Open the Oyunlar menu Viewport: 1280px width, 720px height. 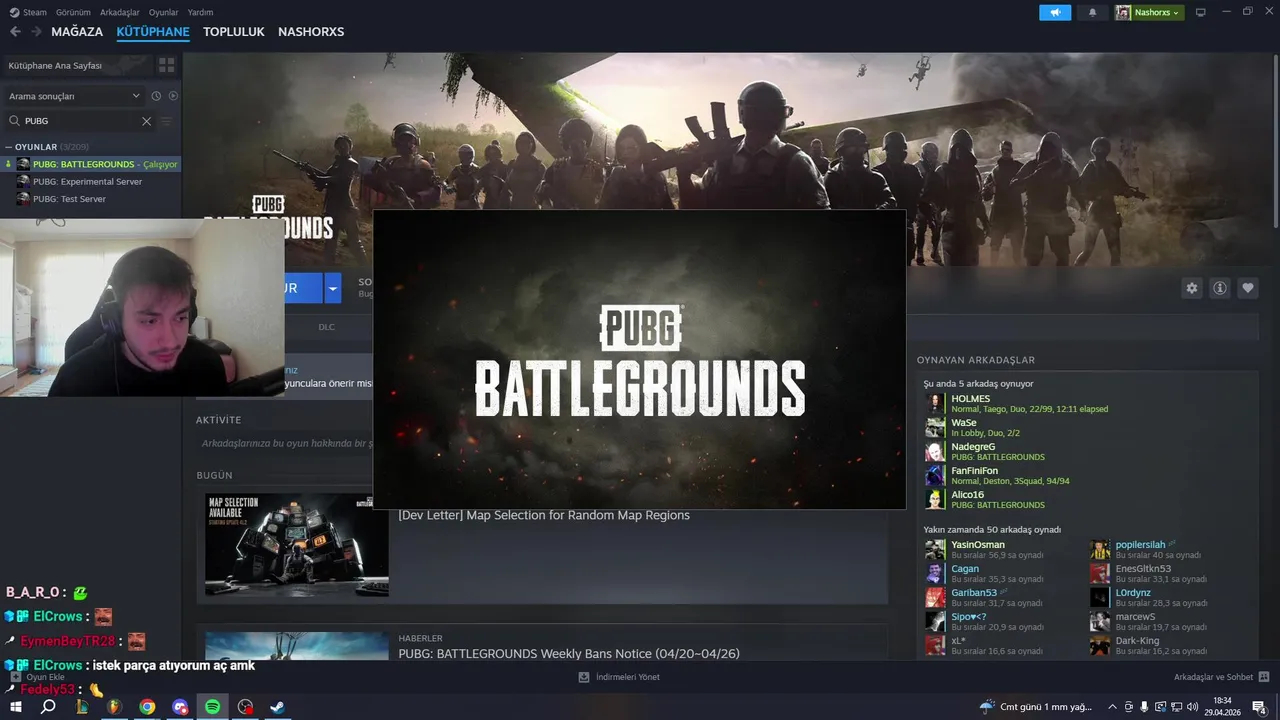tap(164, 12)
